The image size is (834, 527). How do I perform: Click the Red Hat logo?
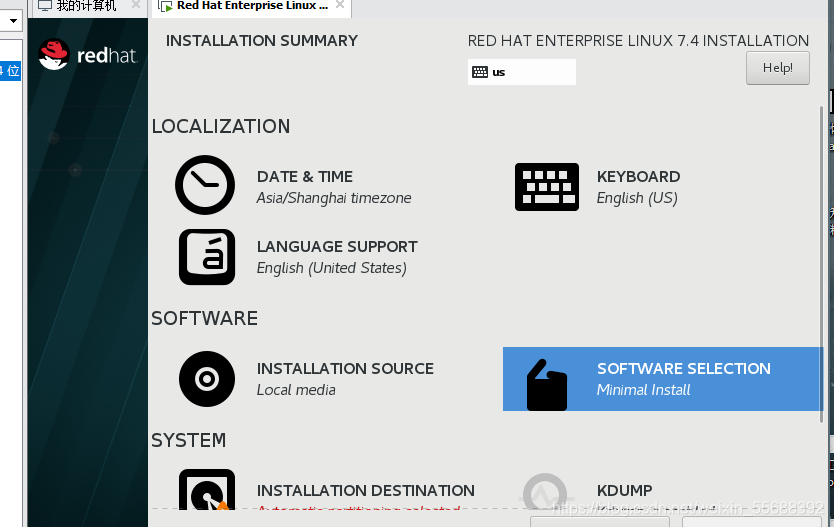[88, 55]
